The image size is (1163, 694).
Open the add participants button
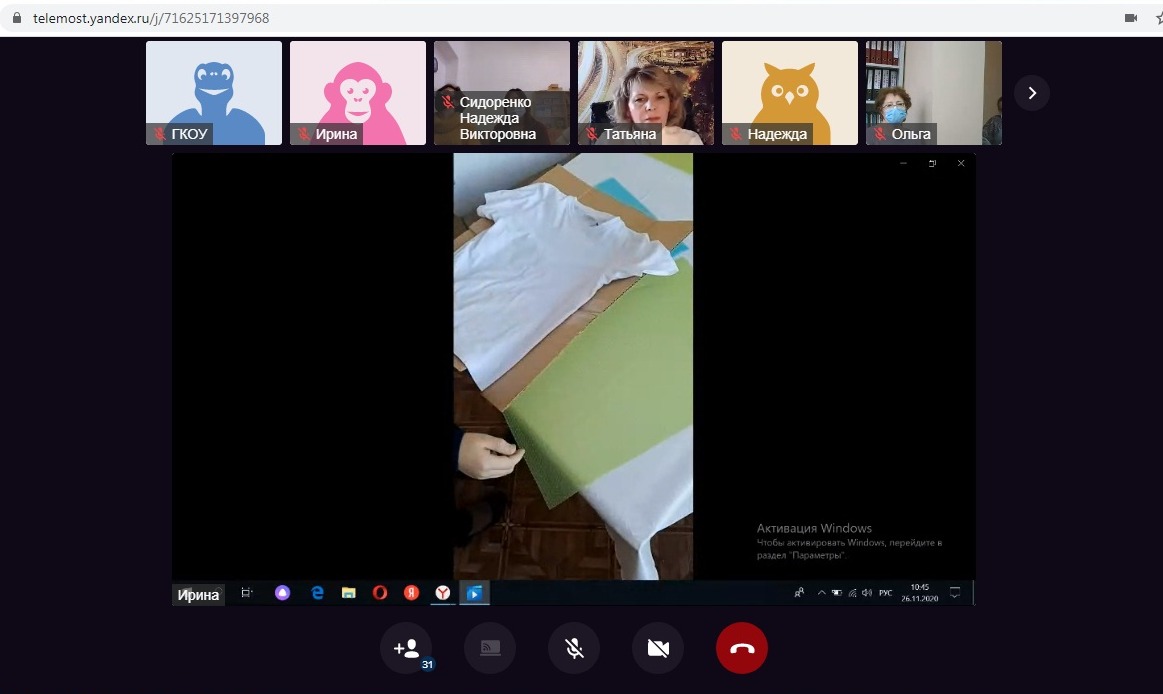[406, 648]
